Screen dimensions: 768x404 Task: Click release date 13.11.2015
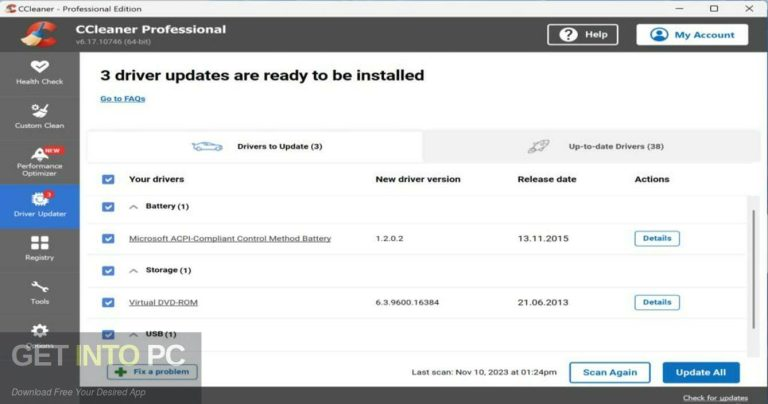[x=543, y=238]
